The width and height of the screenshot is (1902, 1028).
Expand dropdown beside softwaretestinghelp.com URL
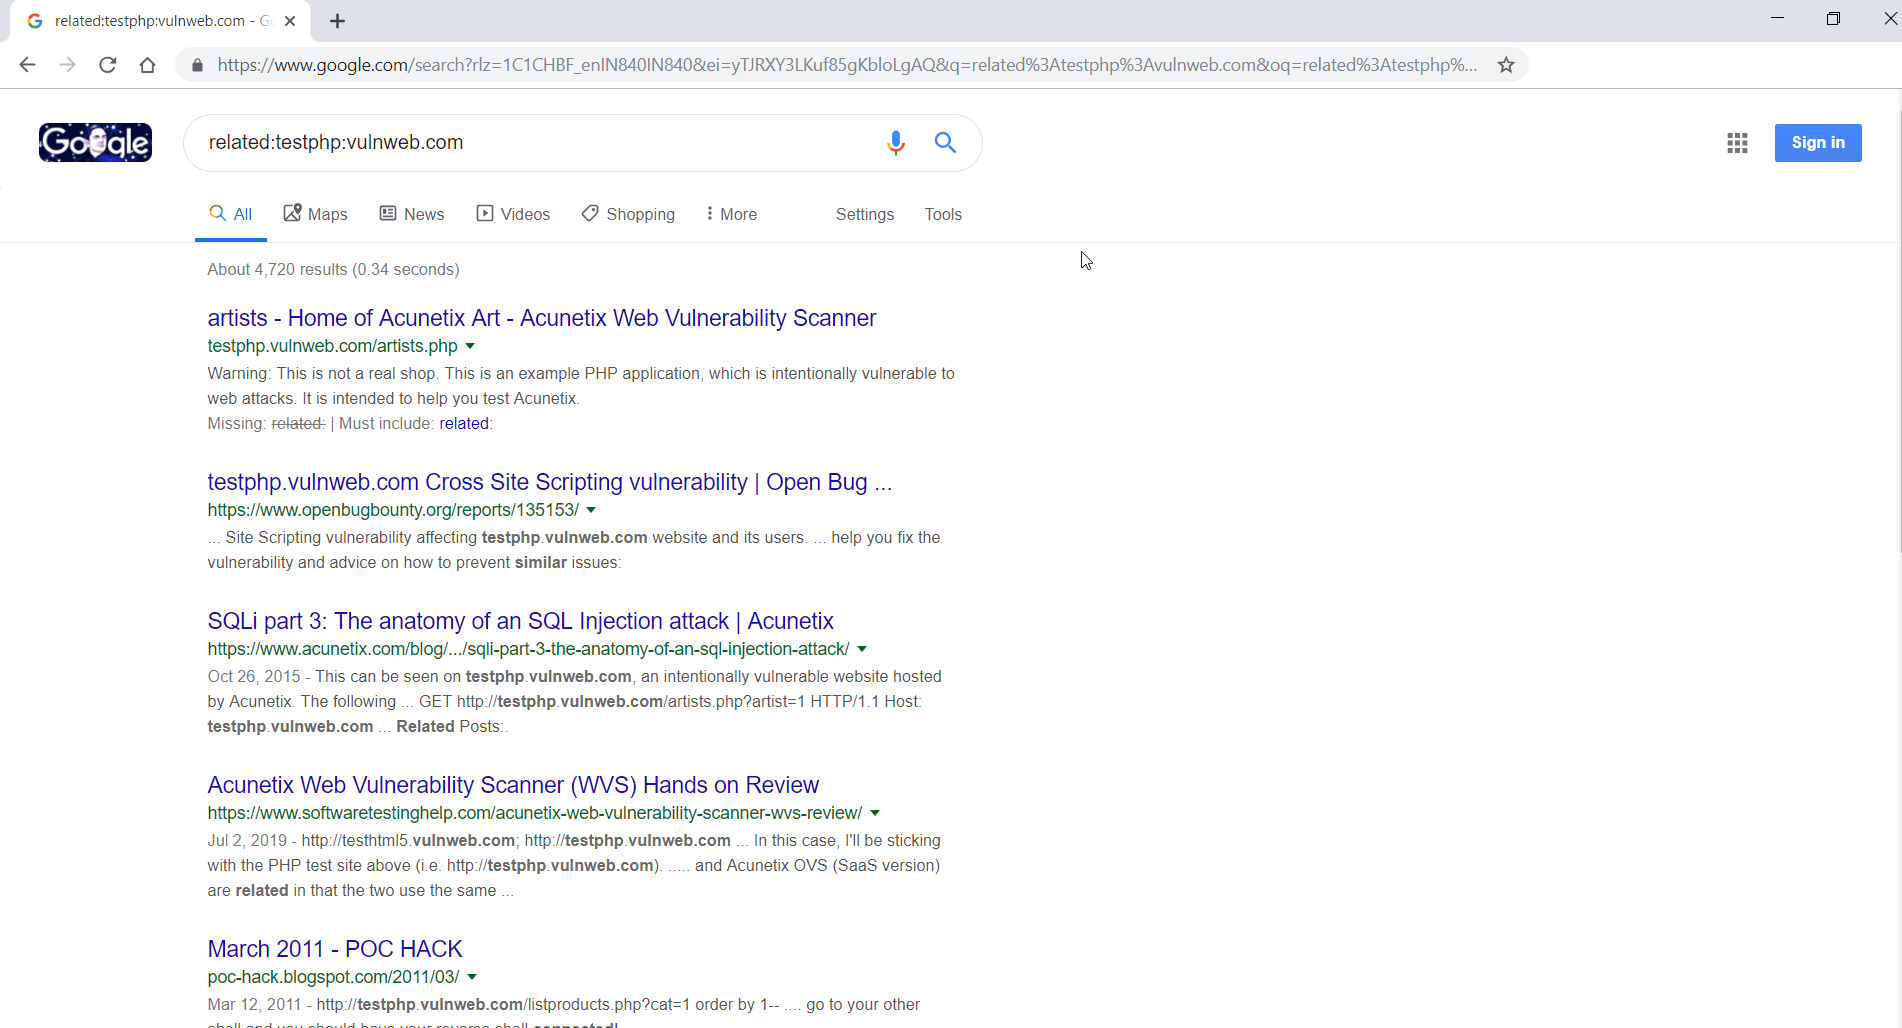(x=875, y=813)
